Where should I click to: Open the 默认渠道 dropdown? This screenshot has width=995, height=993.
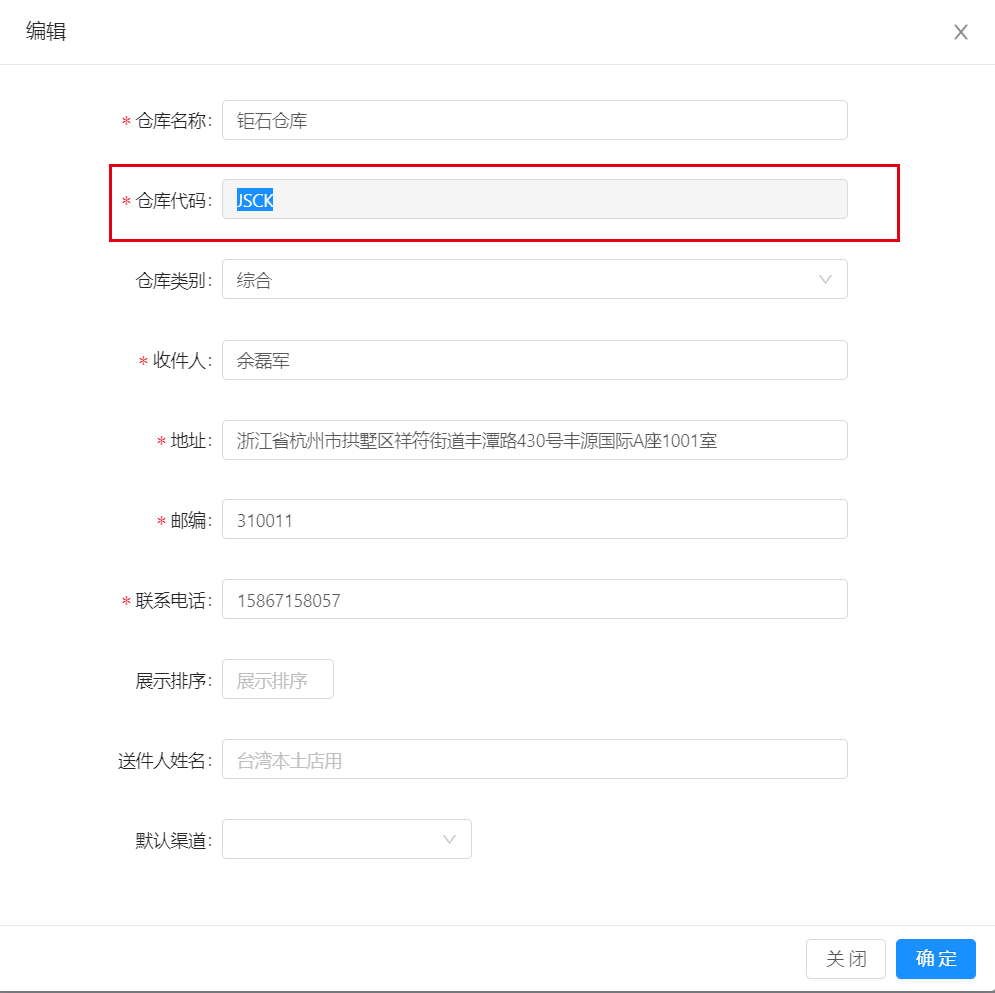coord(346,839)
